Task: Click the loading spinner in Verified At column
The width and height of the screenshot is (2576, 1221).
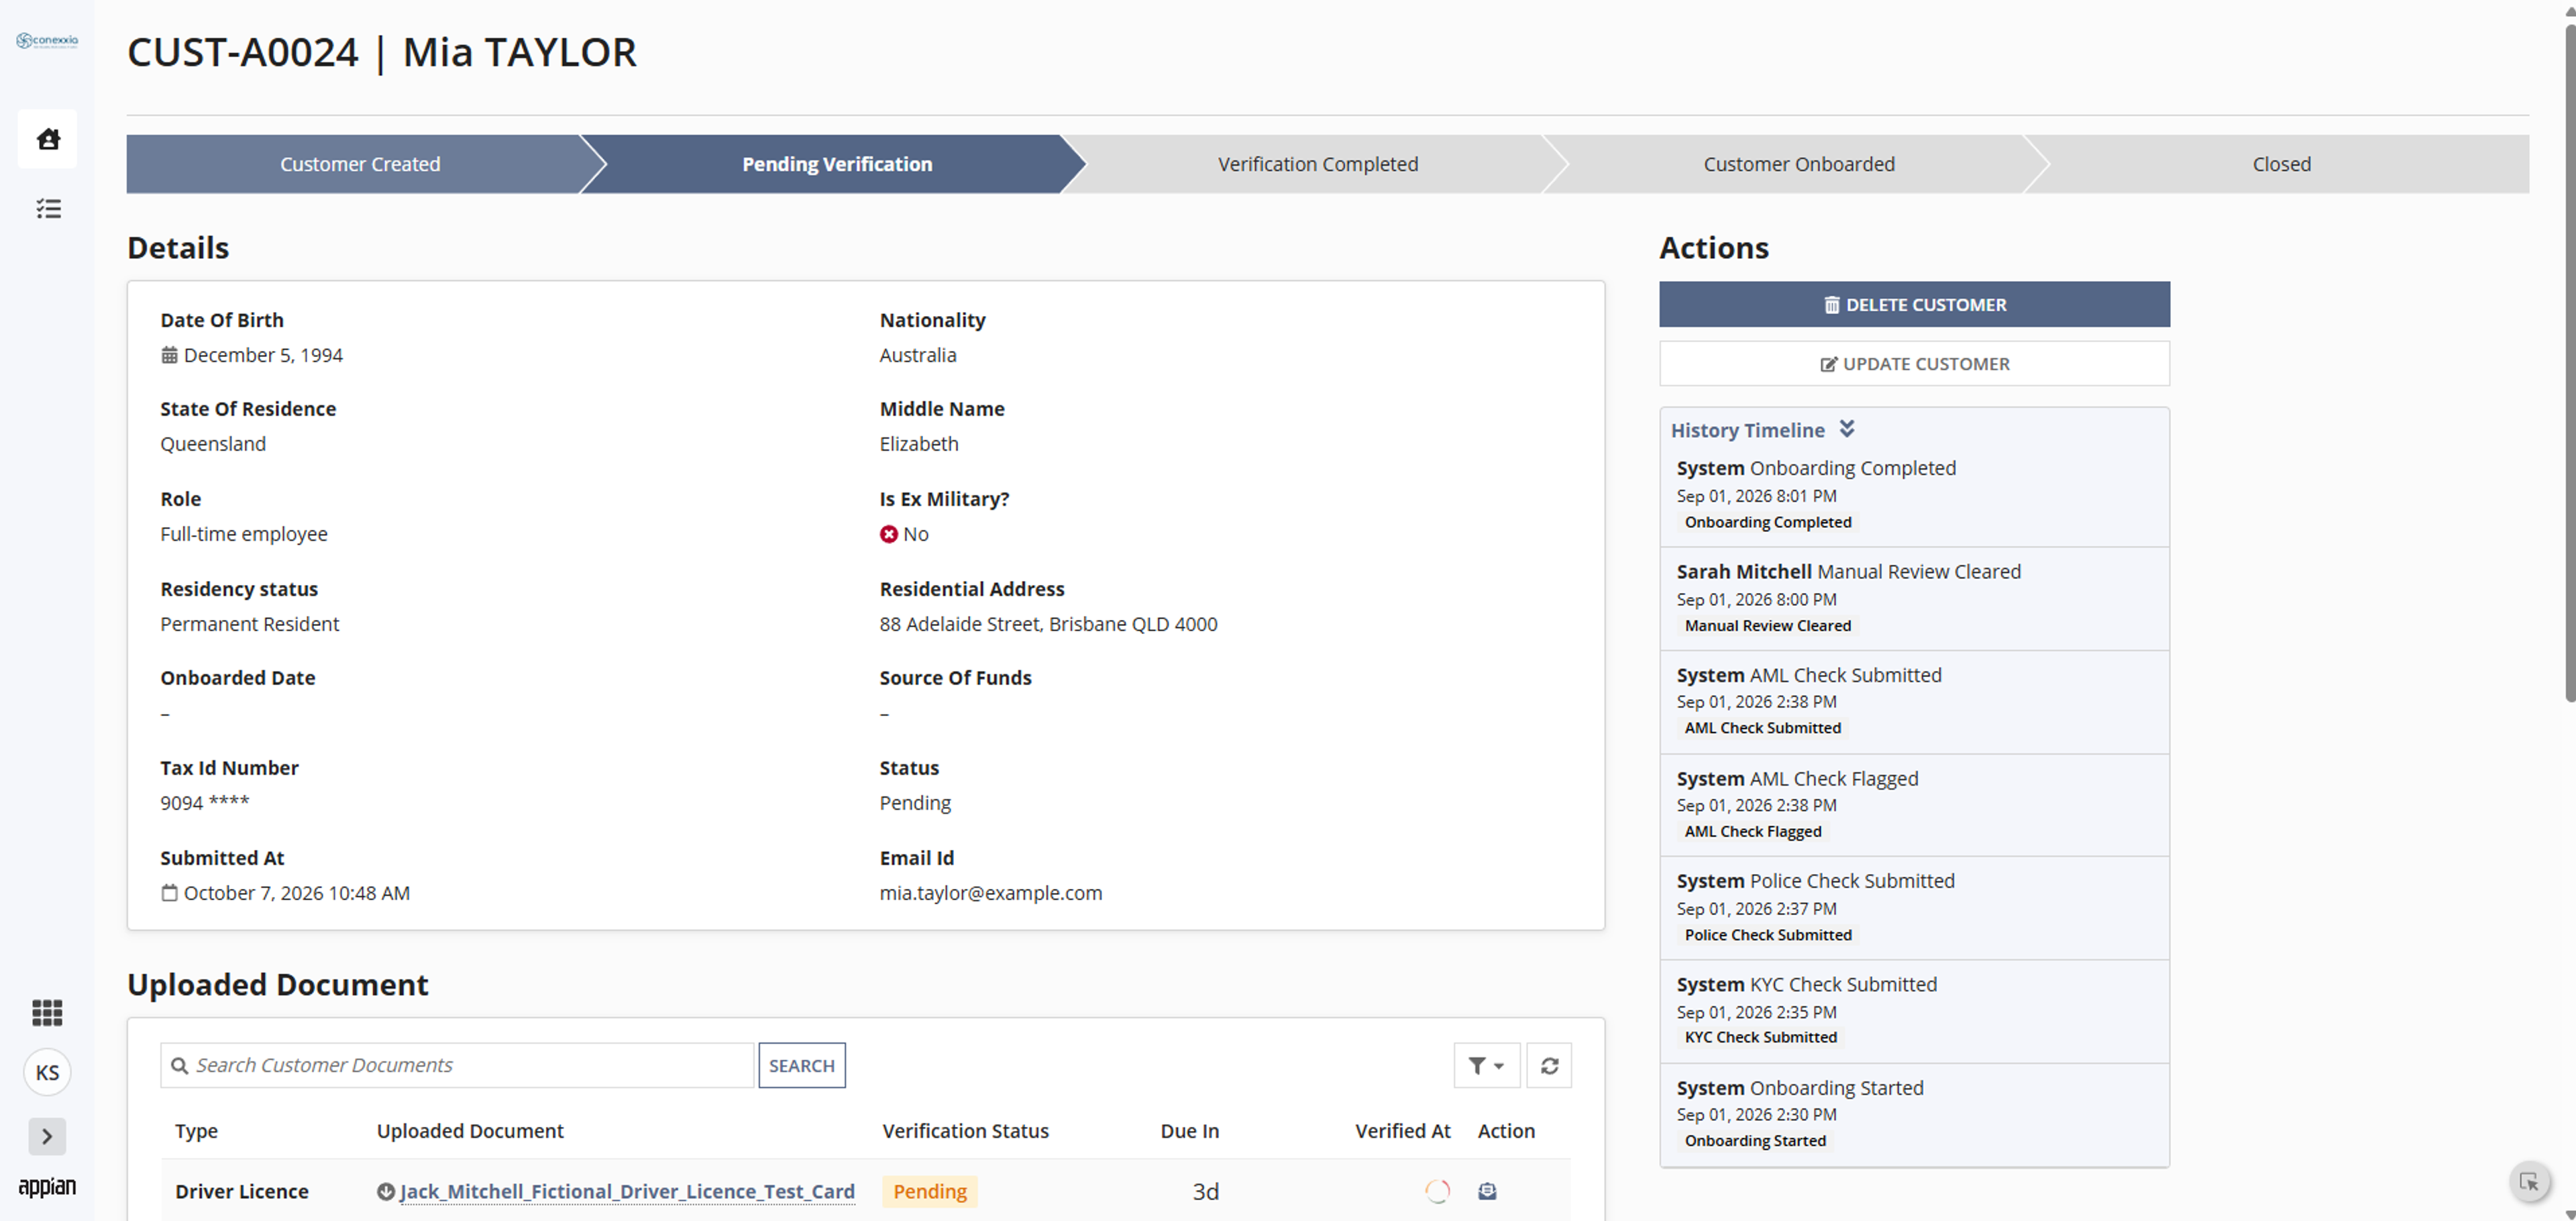Action: 1437,1191
